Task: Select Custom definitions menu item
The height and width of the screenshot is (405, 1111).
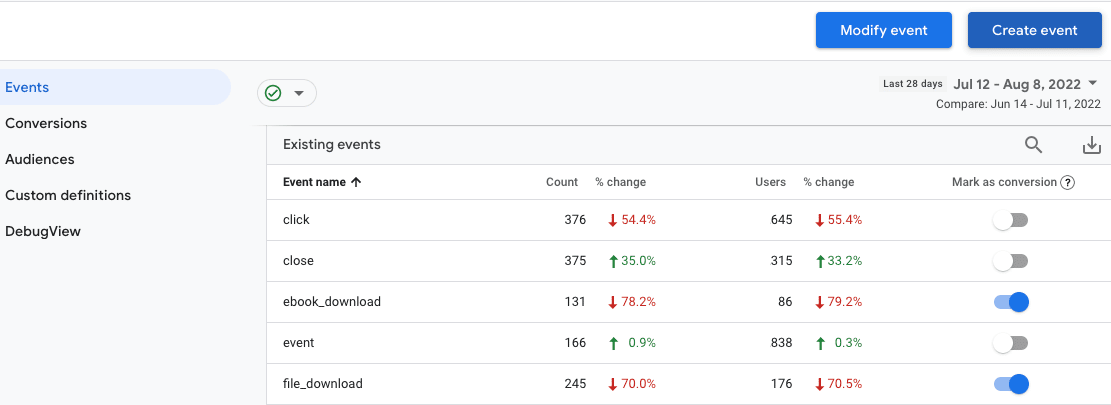Action: point(68,196)
